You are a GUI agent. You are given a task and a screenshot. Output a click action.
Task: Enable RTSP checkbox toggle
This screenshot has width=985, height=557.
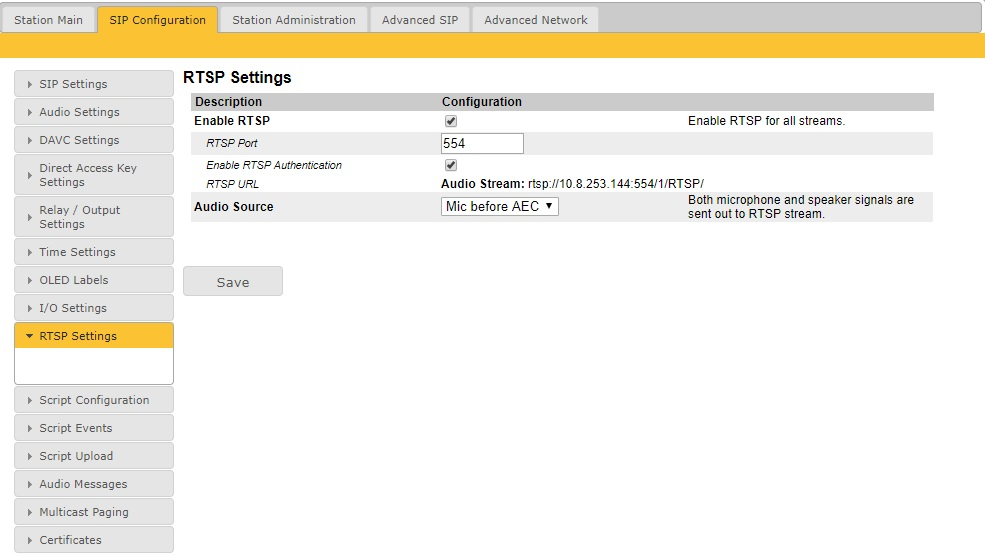pos(451,121)
